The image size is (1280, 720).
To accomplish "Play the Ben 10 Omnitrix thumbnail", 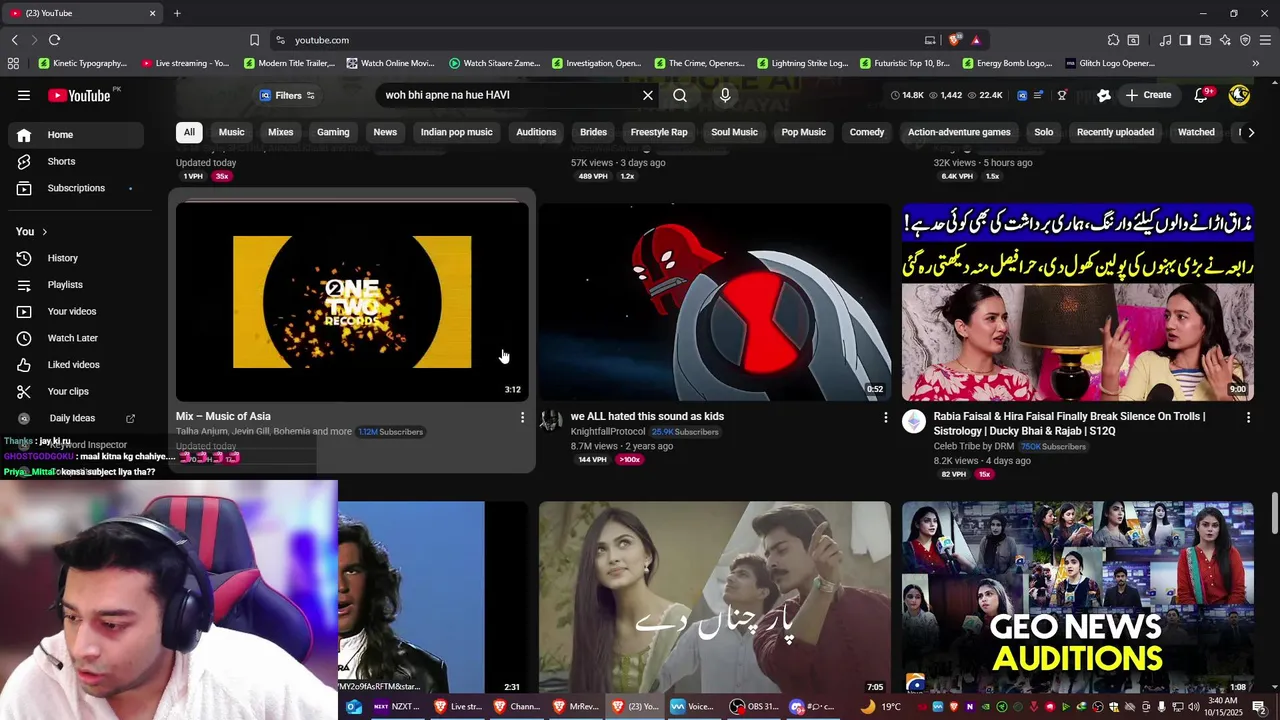I will (715, 302).
